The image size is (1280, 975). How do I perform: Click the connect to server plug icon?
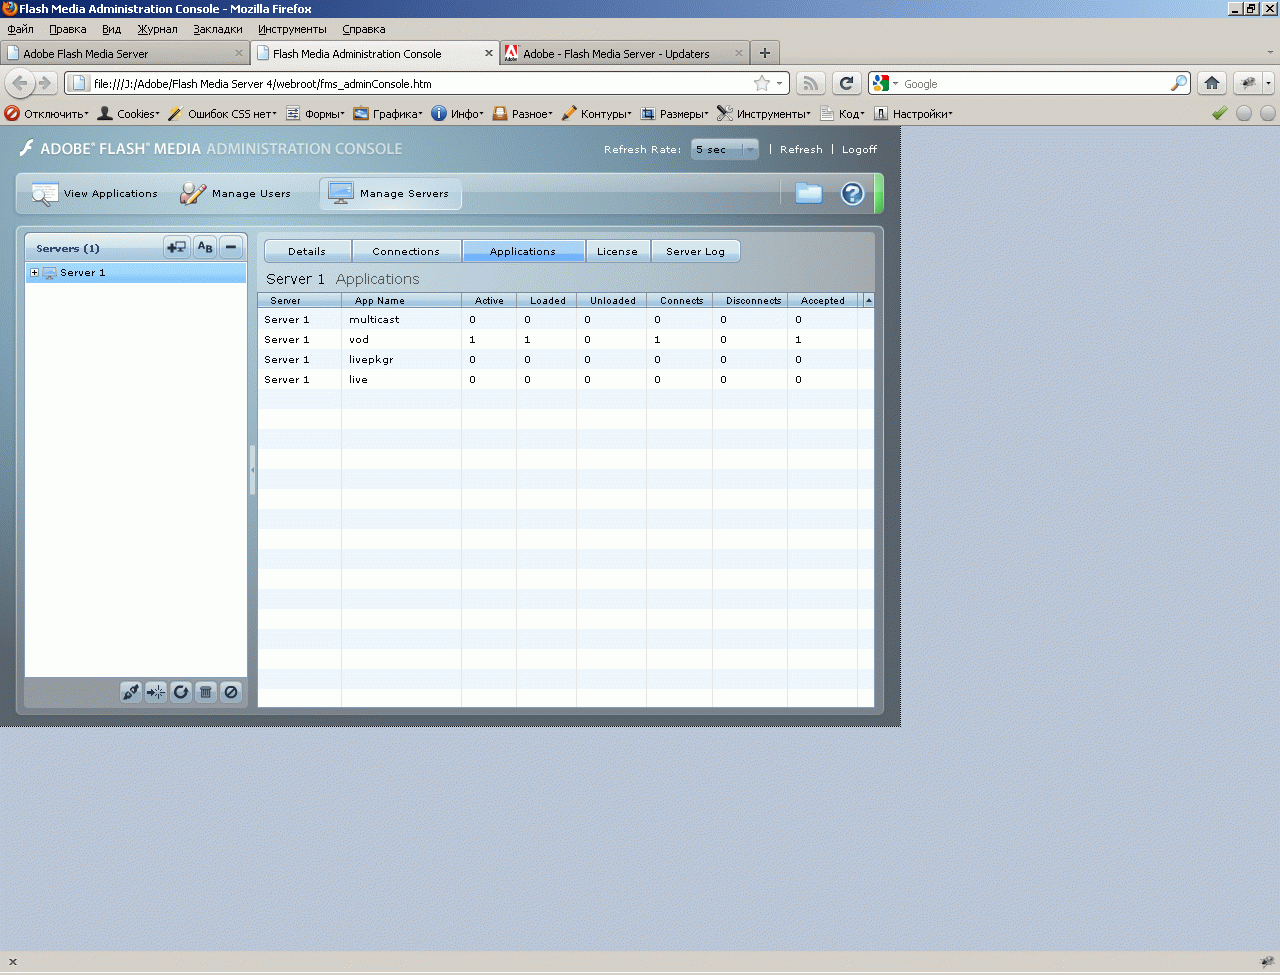[x=131, y=692]
